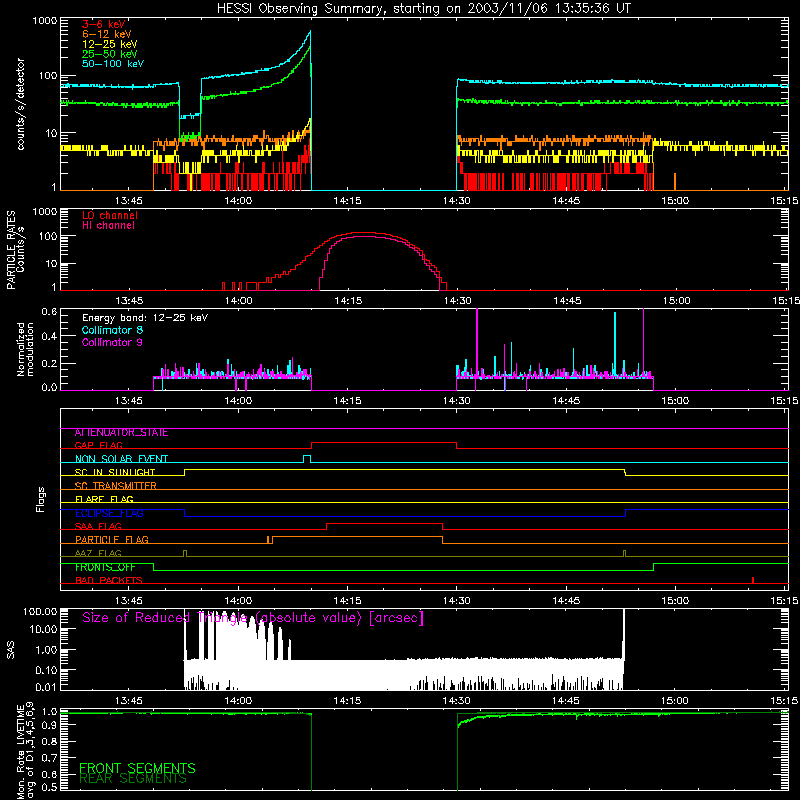Choose the cyan 50-100 keV legend label
The width and height of the screenshot is (800, 800).
click(x=113, y=64)
